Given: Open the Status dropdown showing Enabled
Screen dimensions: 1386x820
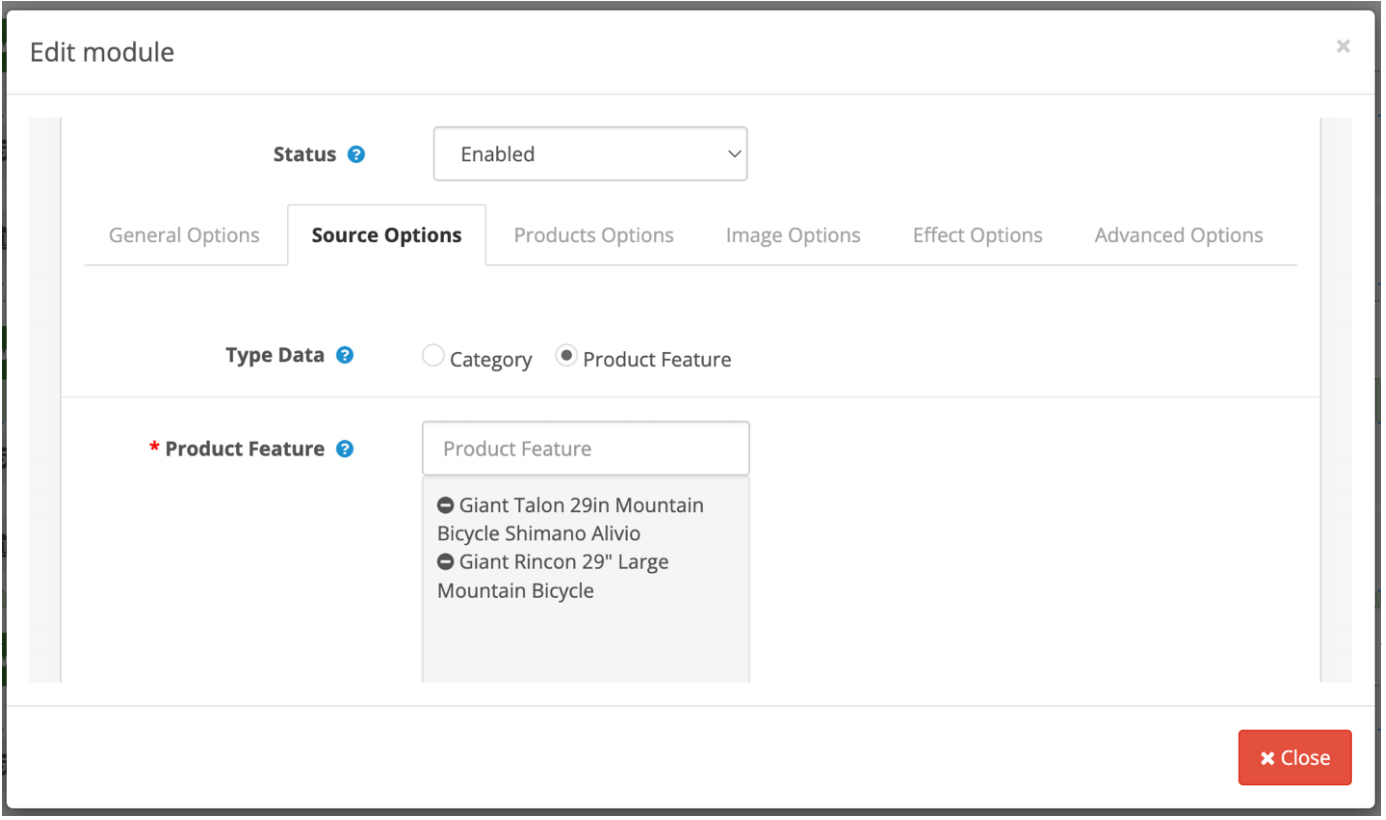Looking at the screenshot, I should (590, 154).
